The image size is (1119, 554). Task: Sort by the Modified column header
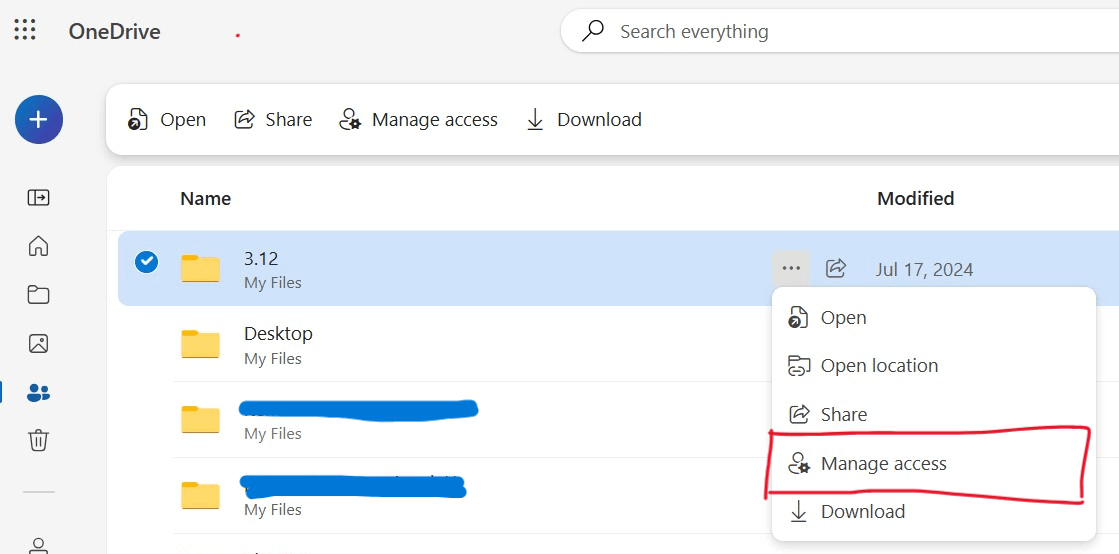coord(916,198)
